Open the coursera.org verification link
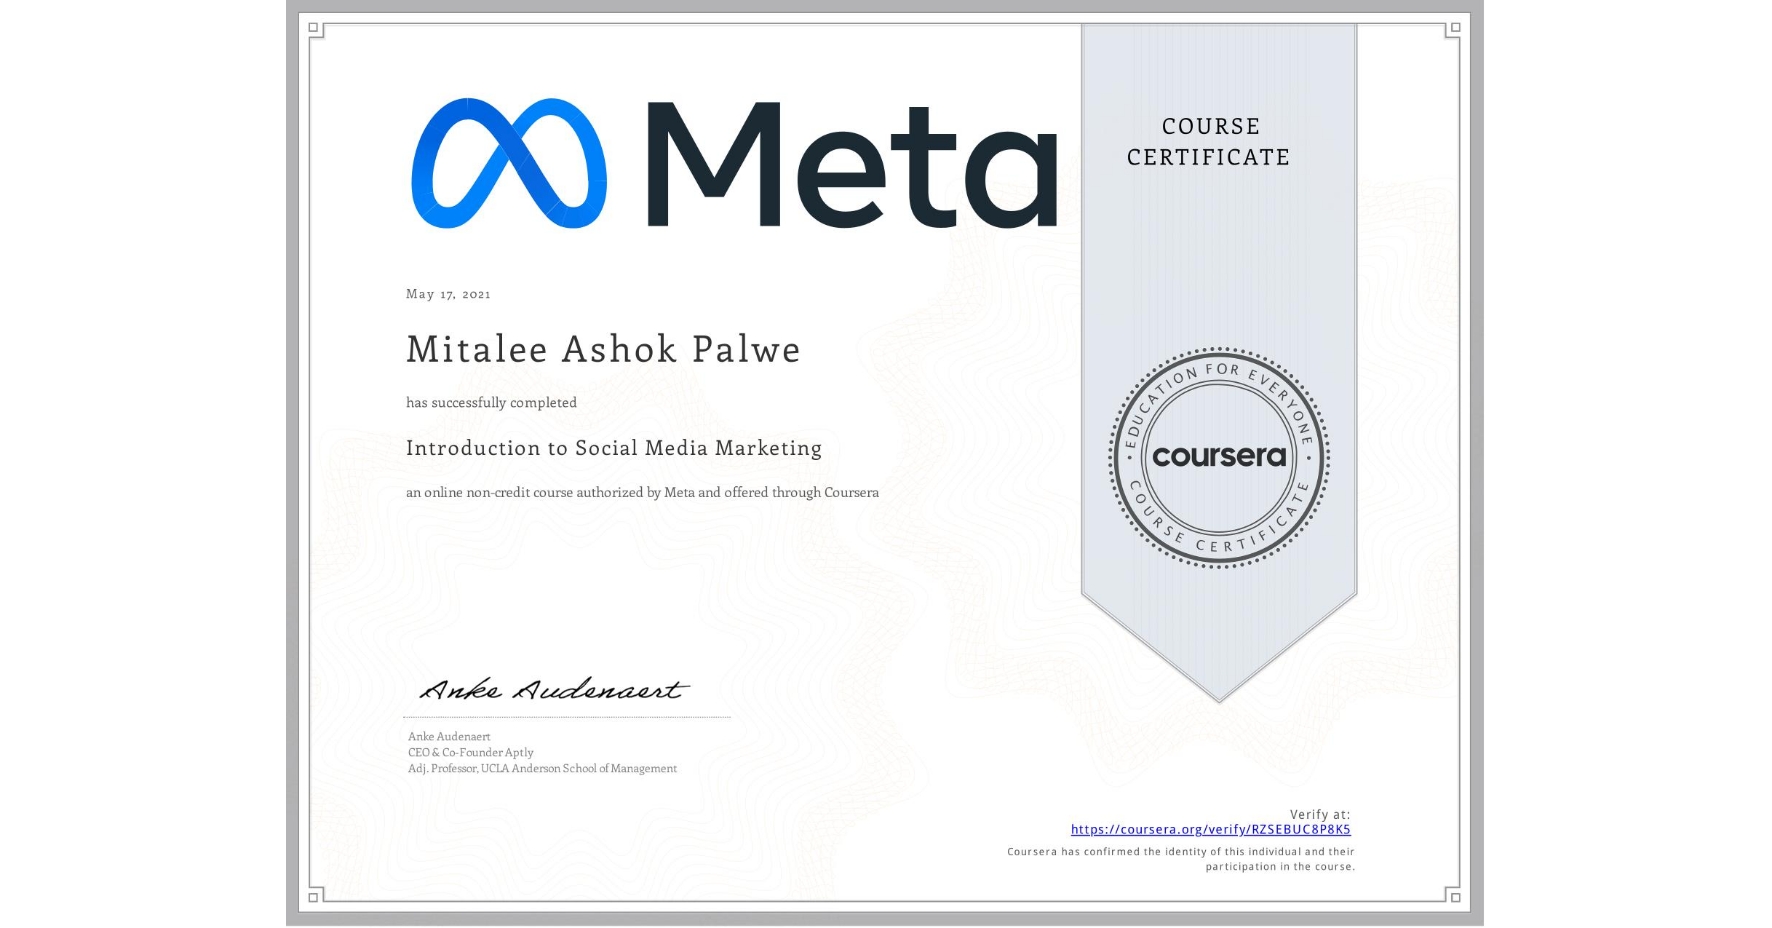Viewport: 1772px width, 928px height. coord(1210,830)
